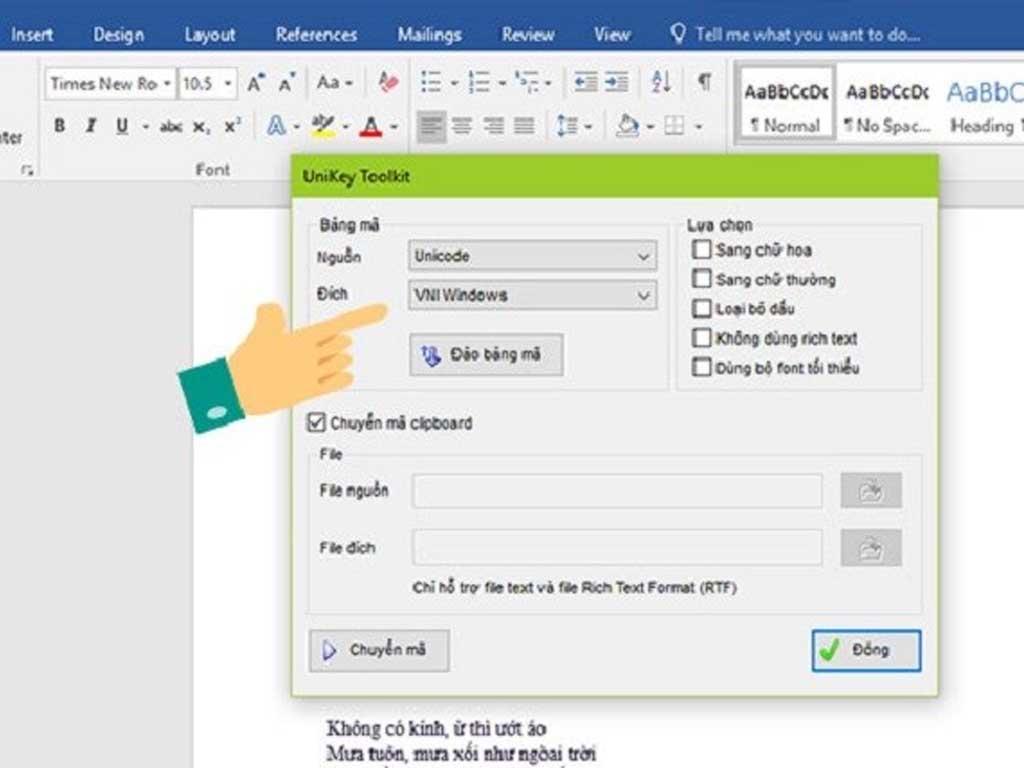This screenshot has width=1024, height=768.
Task: Click the File nguồn path field
Action: pyautogui.click(x=617, y=491)
